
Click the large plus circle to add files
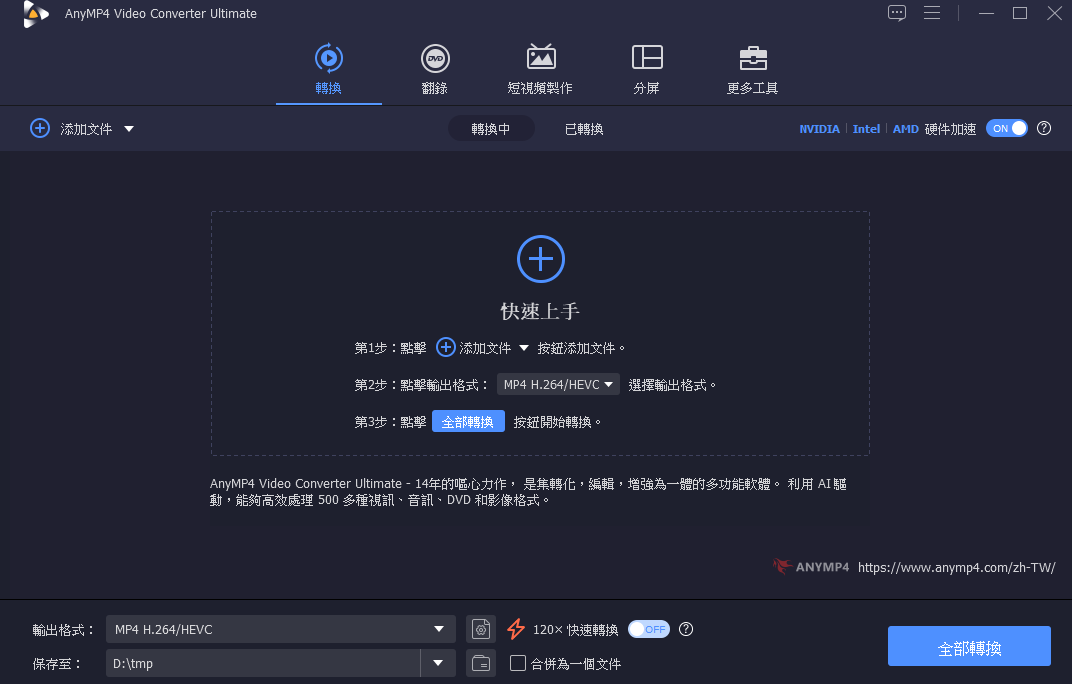pos(541,259)
